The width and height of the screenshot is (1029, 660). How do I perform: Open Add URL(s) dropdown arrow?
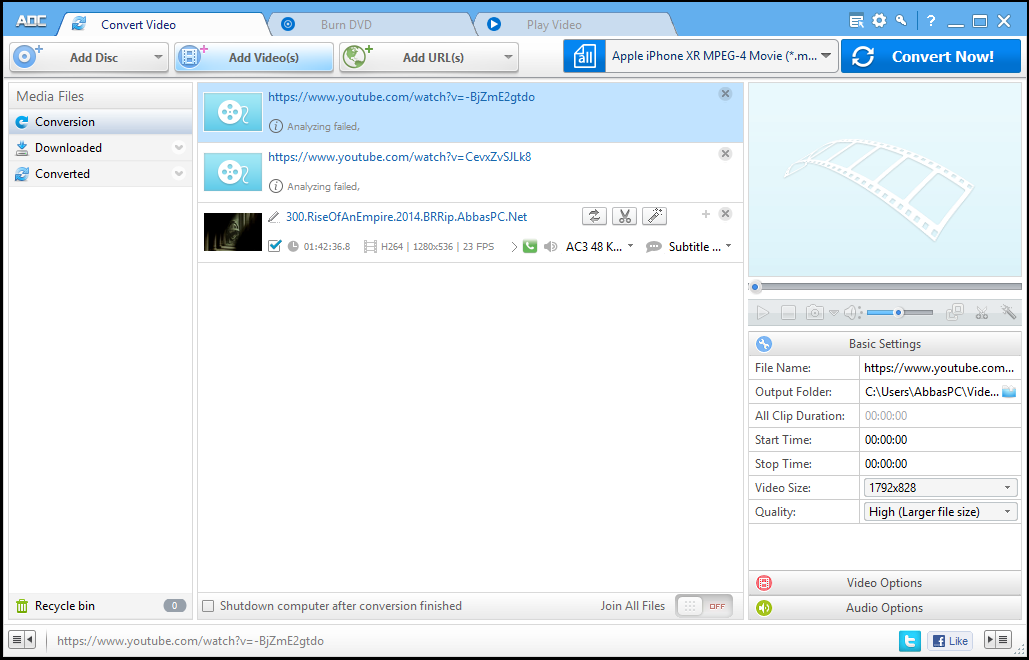tap(508, 58)
